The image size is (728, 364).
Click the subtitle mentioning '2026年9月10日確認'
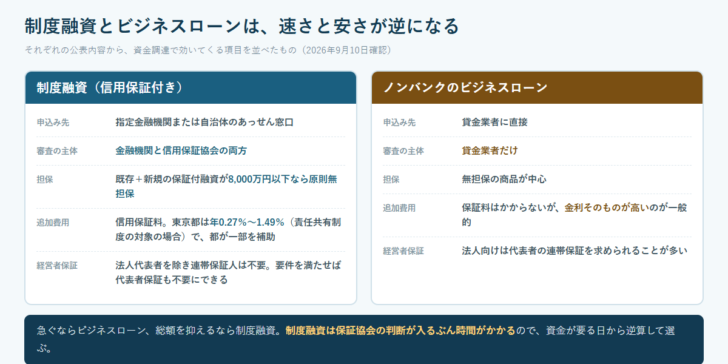click(208, 50)
